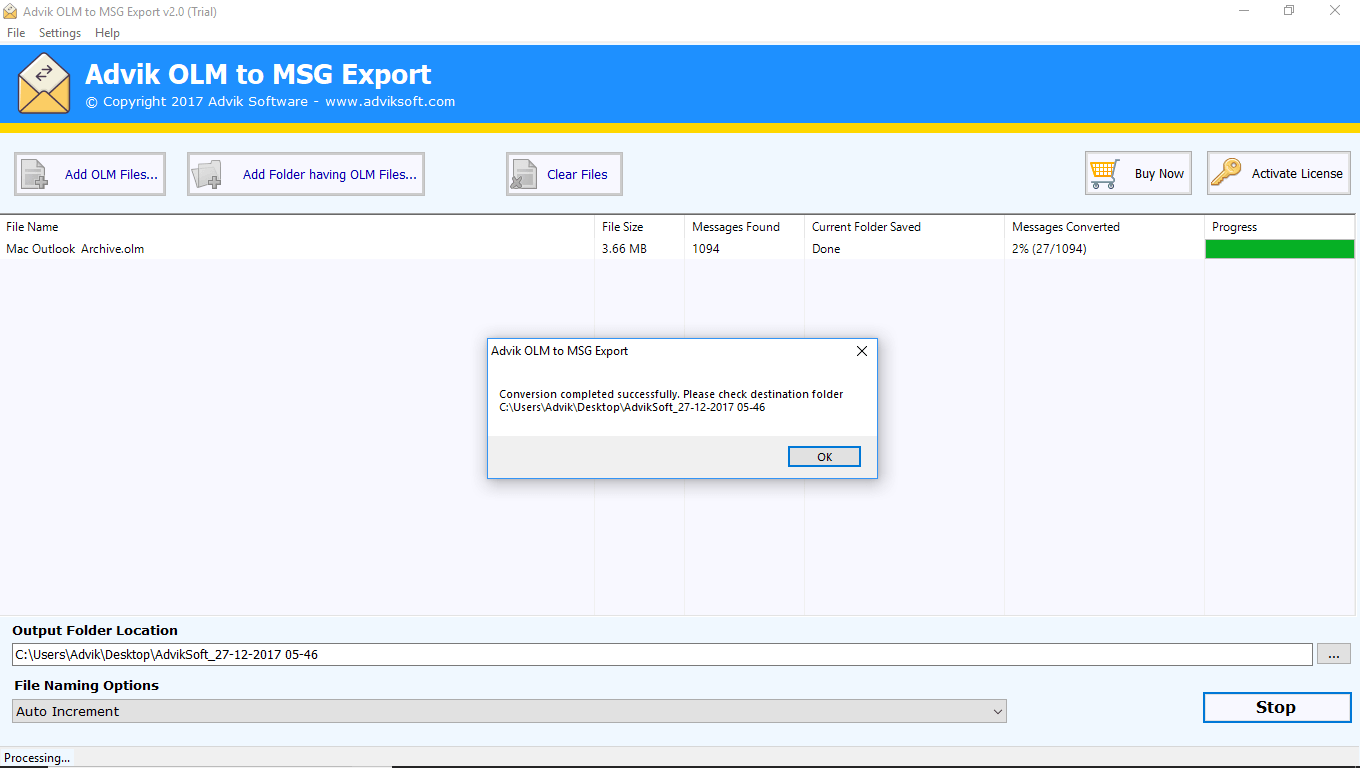Screen dimensions: 1360x768
Task: Click the green progress bar
Action: pyautogui.click(x=1280, y=249)
